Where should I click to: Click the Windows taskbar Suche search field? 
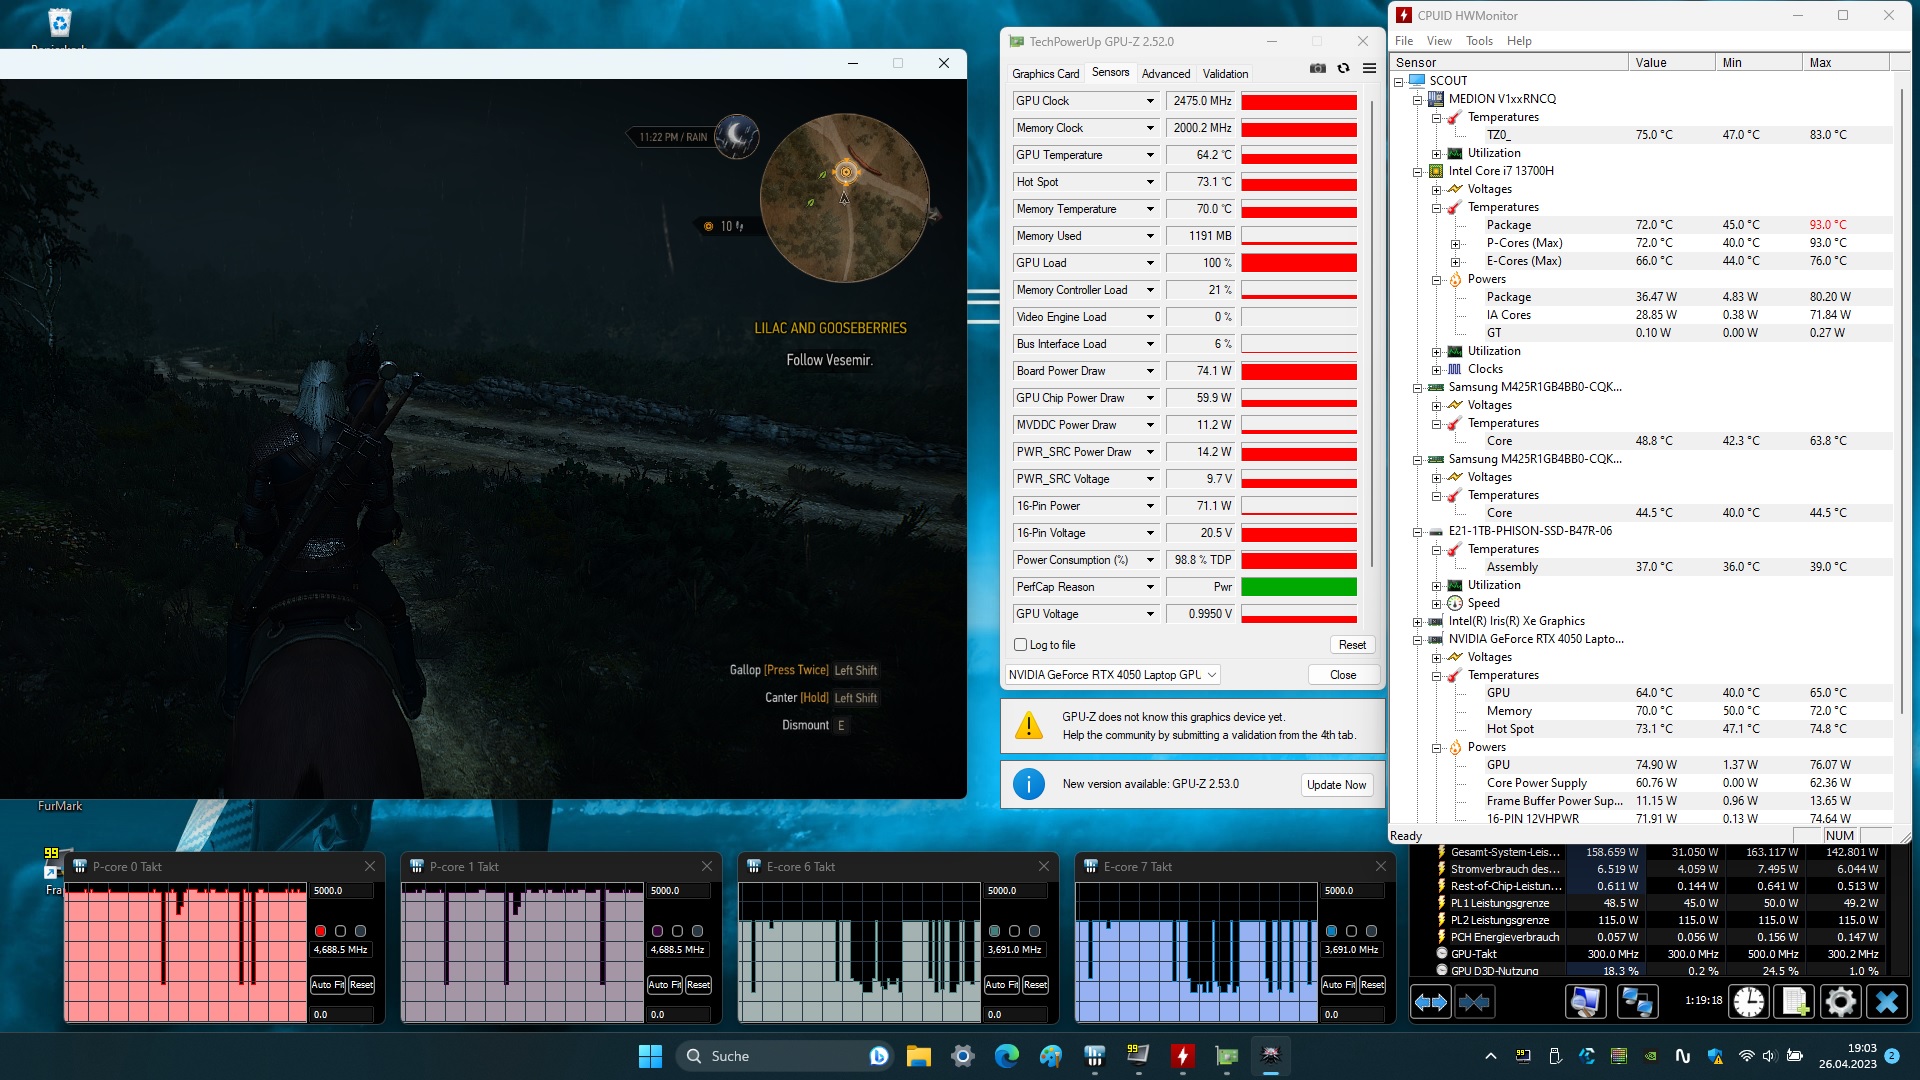[785, 1056]
